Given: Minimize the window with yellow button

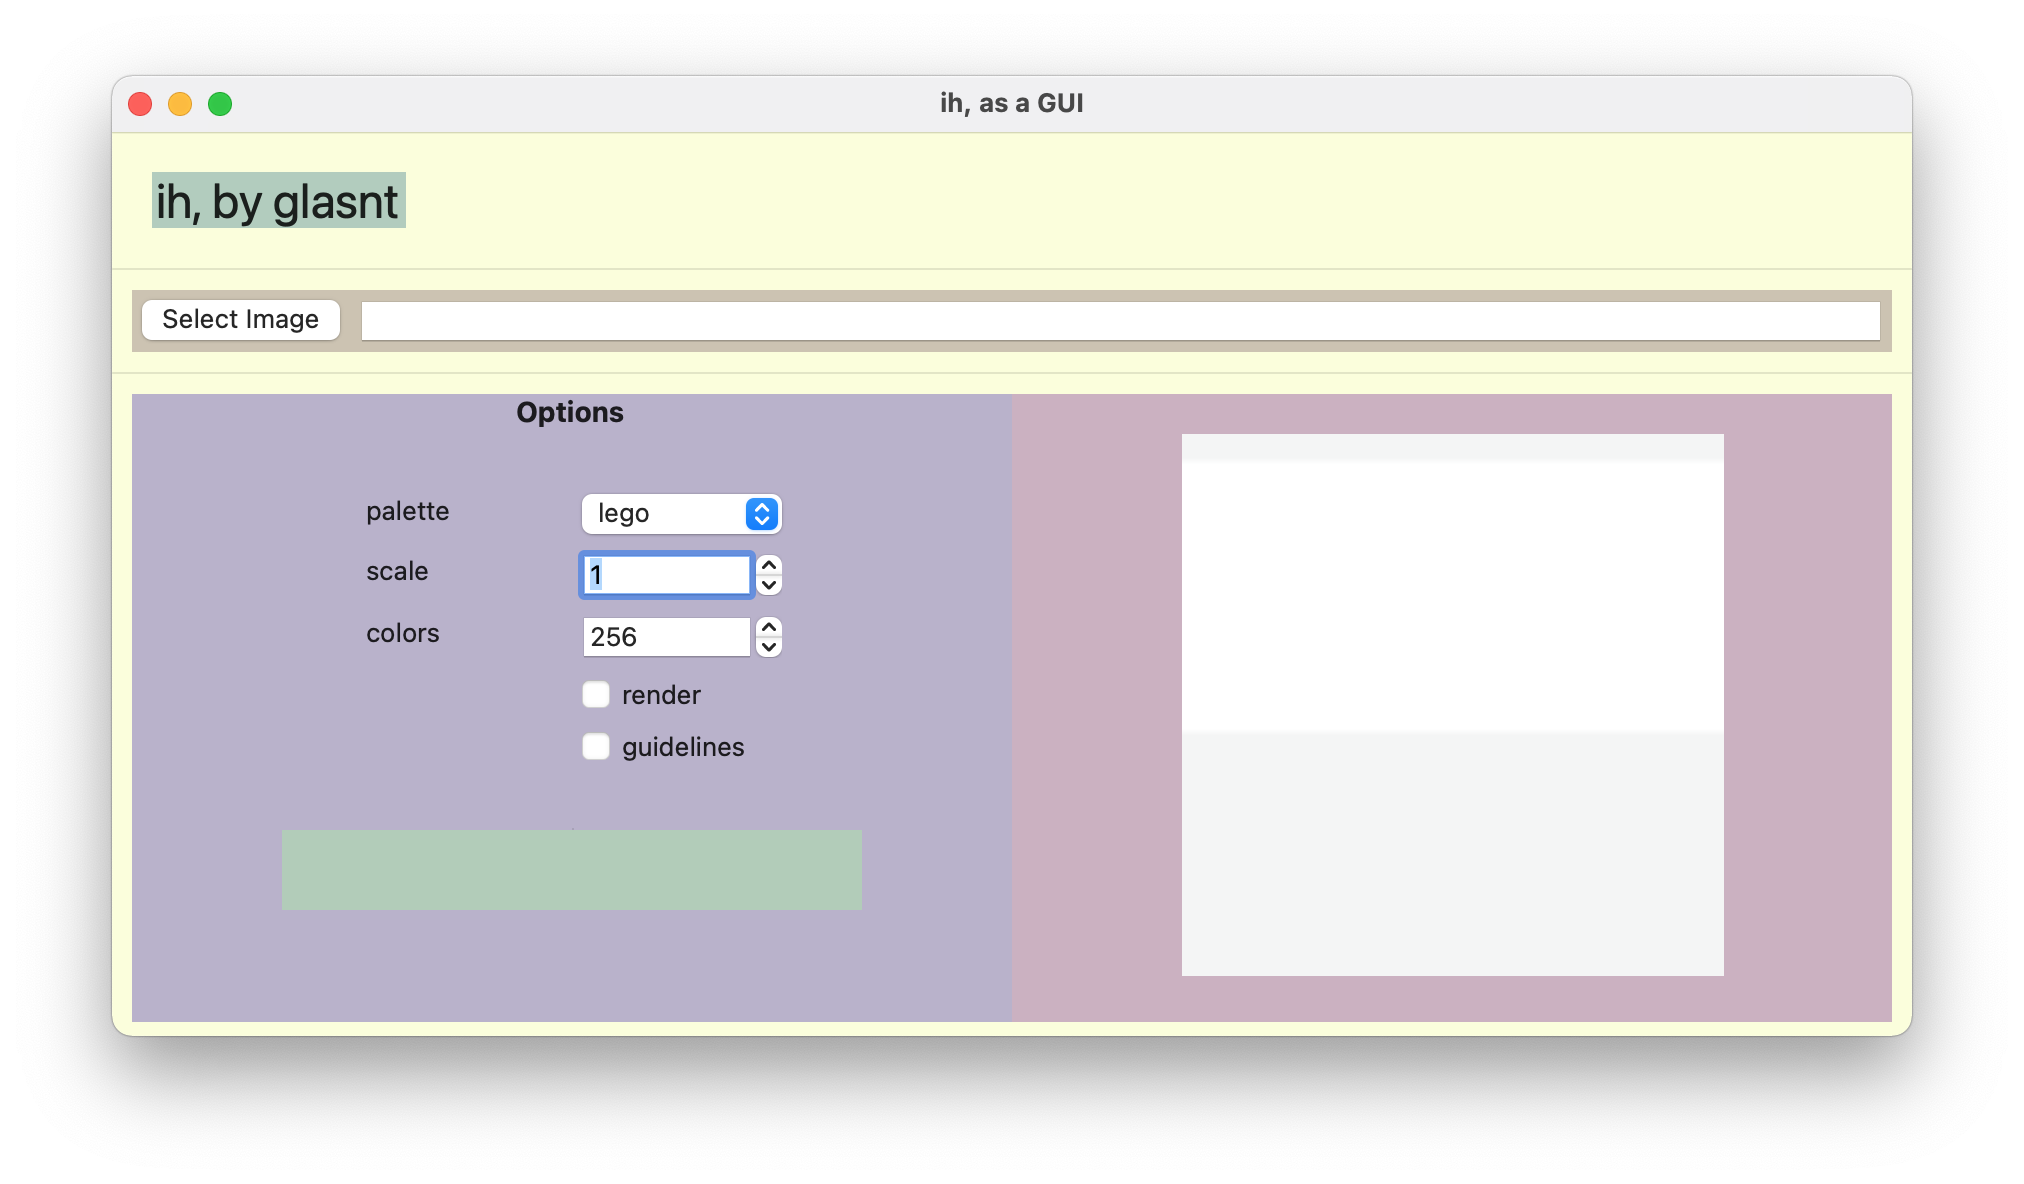Looking at the screenshot, I should point(180,104).
